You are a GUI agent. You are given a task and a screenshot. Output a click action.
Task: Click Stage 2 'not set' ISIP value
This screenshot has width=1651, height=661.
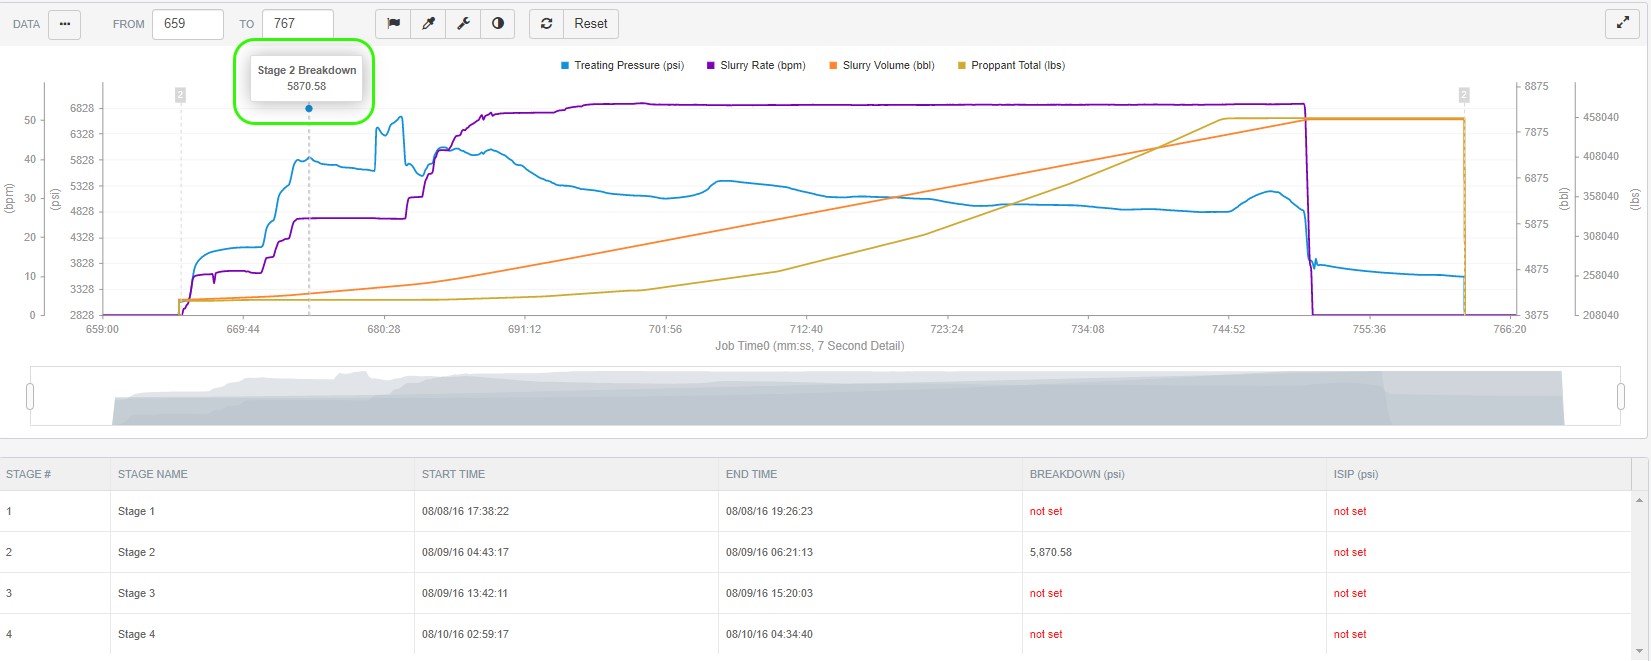(x=1350, y=552)
